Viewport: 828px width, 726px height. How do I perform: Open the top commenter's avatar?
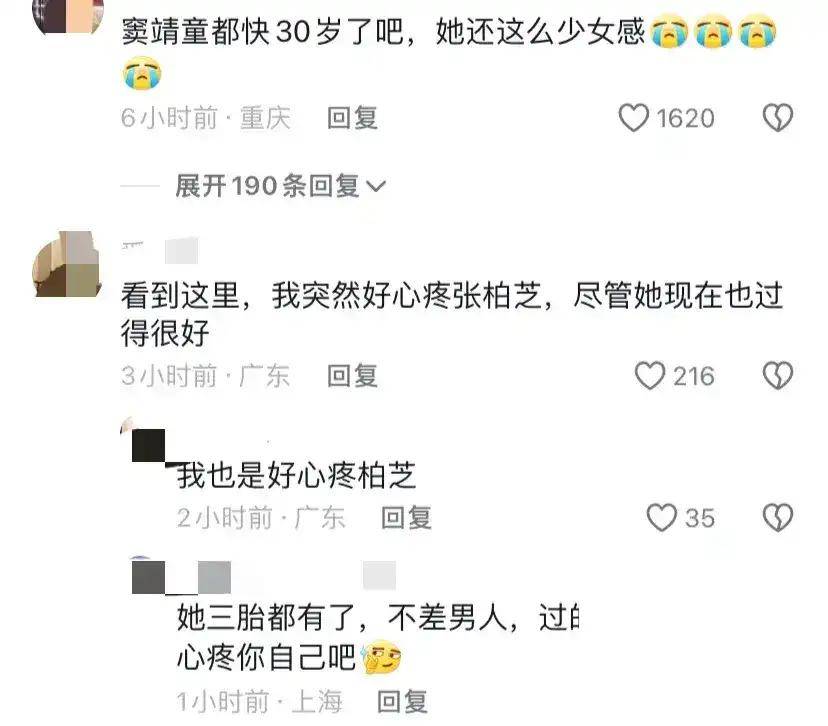(68, 16)
